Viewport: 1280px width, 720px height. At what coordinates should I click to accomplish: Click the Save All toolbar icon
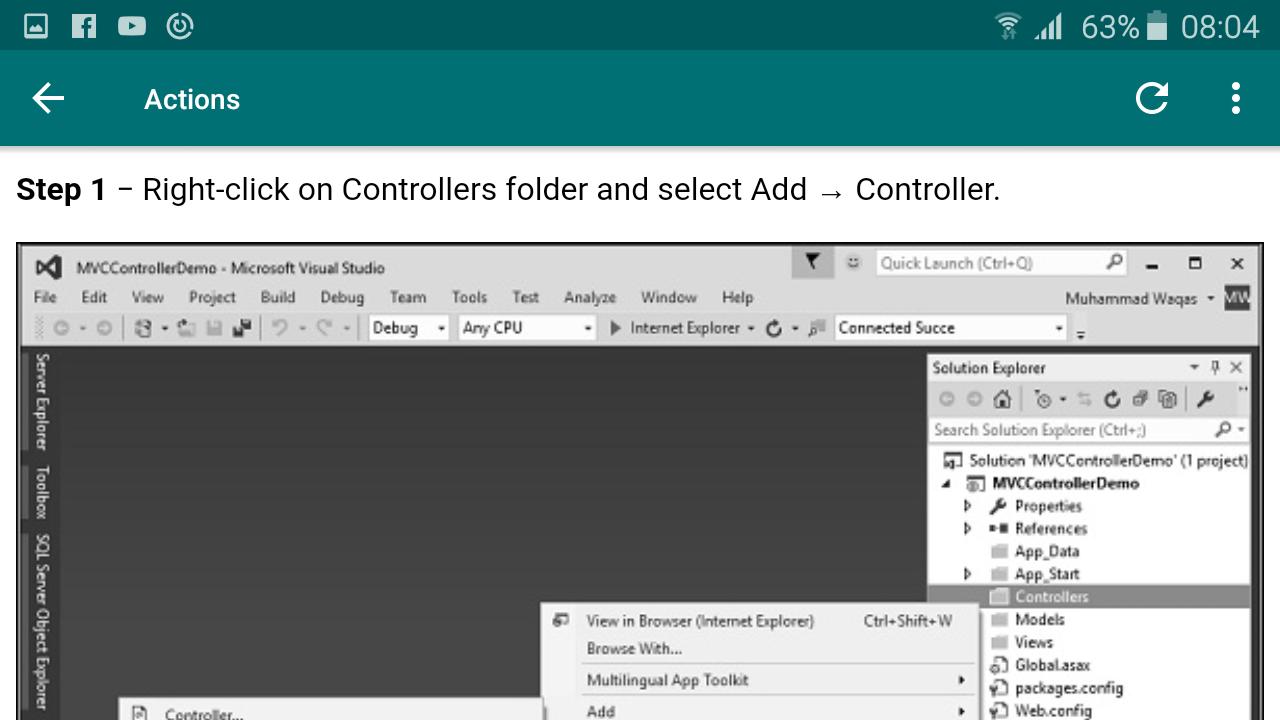(x=242, y=328)
